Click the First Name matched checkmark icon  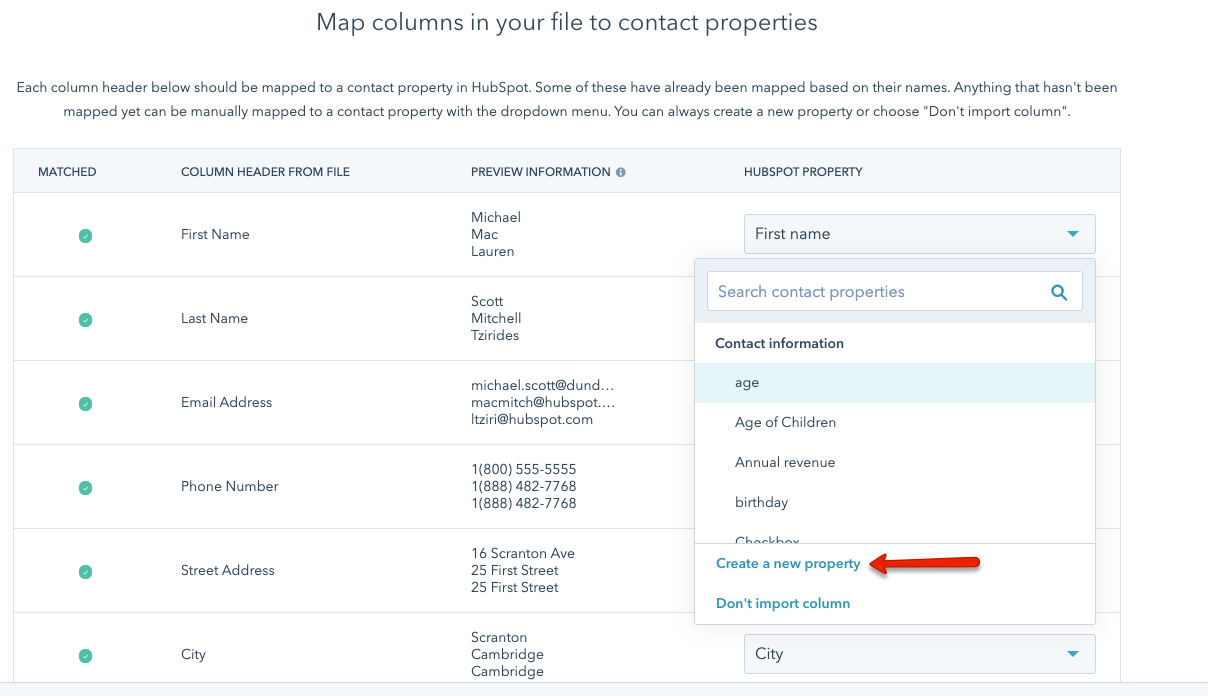click(x=86, y=236)
